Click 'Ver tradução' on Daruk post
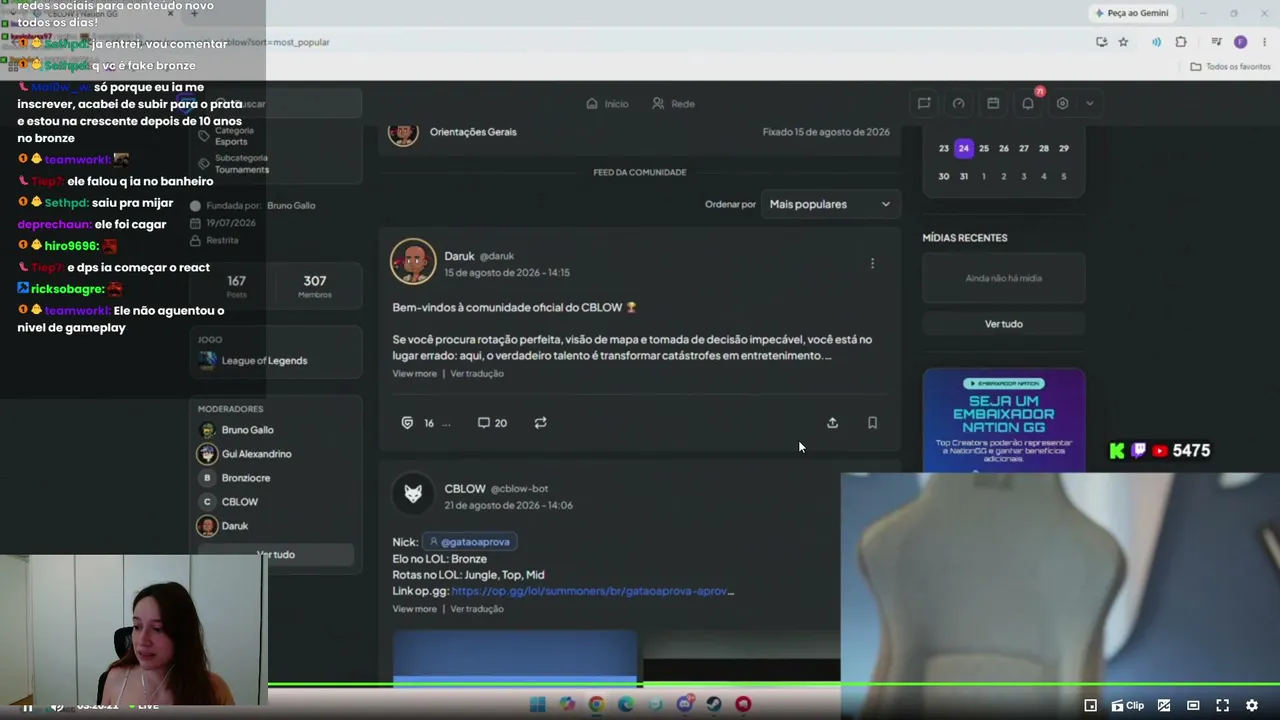1280x720 pixels. [x=477, y=374]
